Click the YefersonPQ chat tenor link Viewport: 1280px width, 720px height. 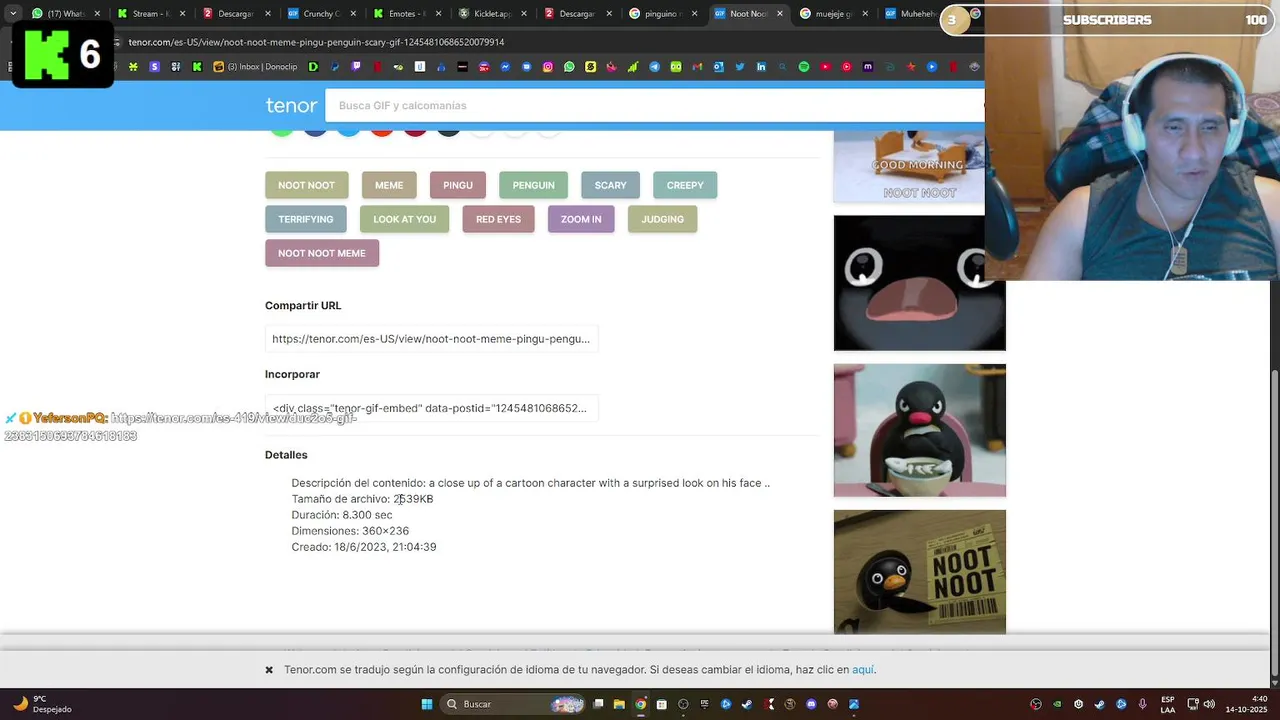pyautogui.click(x=180, y=427)
